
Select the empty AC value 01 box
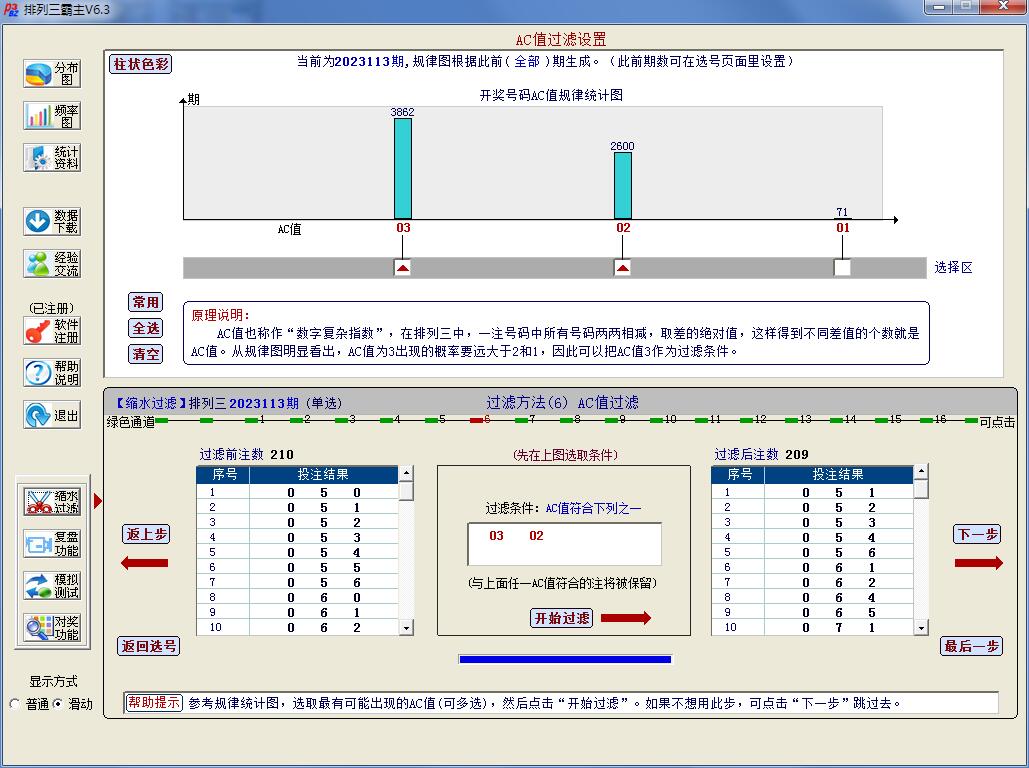click(842, 268)
